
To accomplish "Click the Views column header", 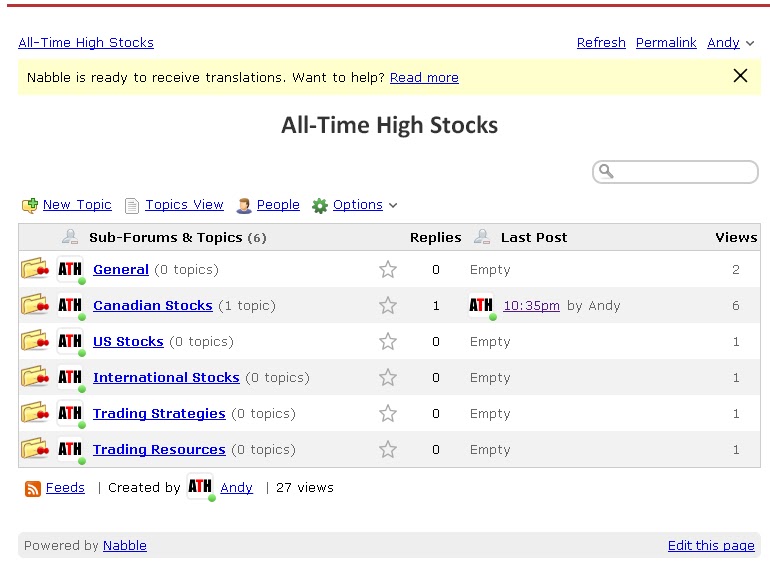I will click(x=736, y=237).
